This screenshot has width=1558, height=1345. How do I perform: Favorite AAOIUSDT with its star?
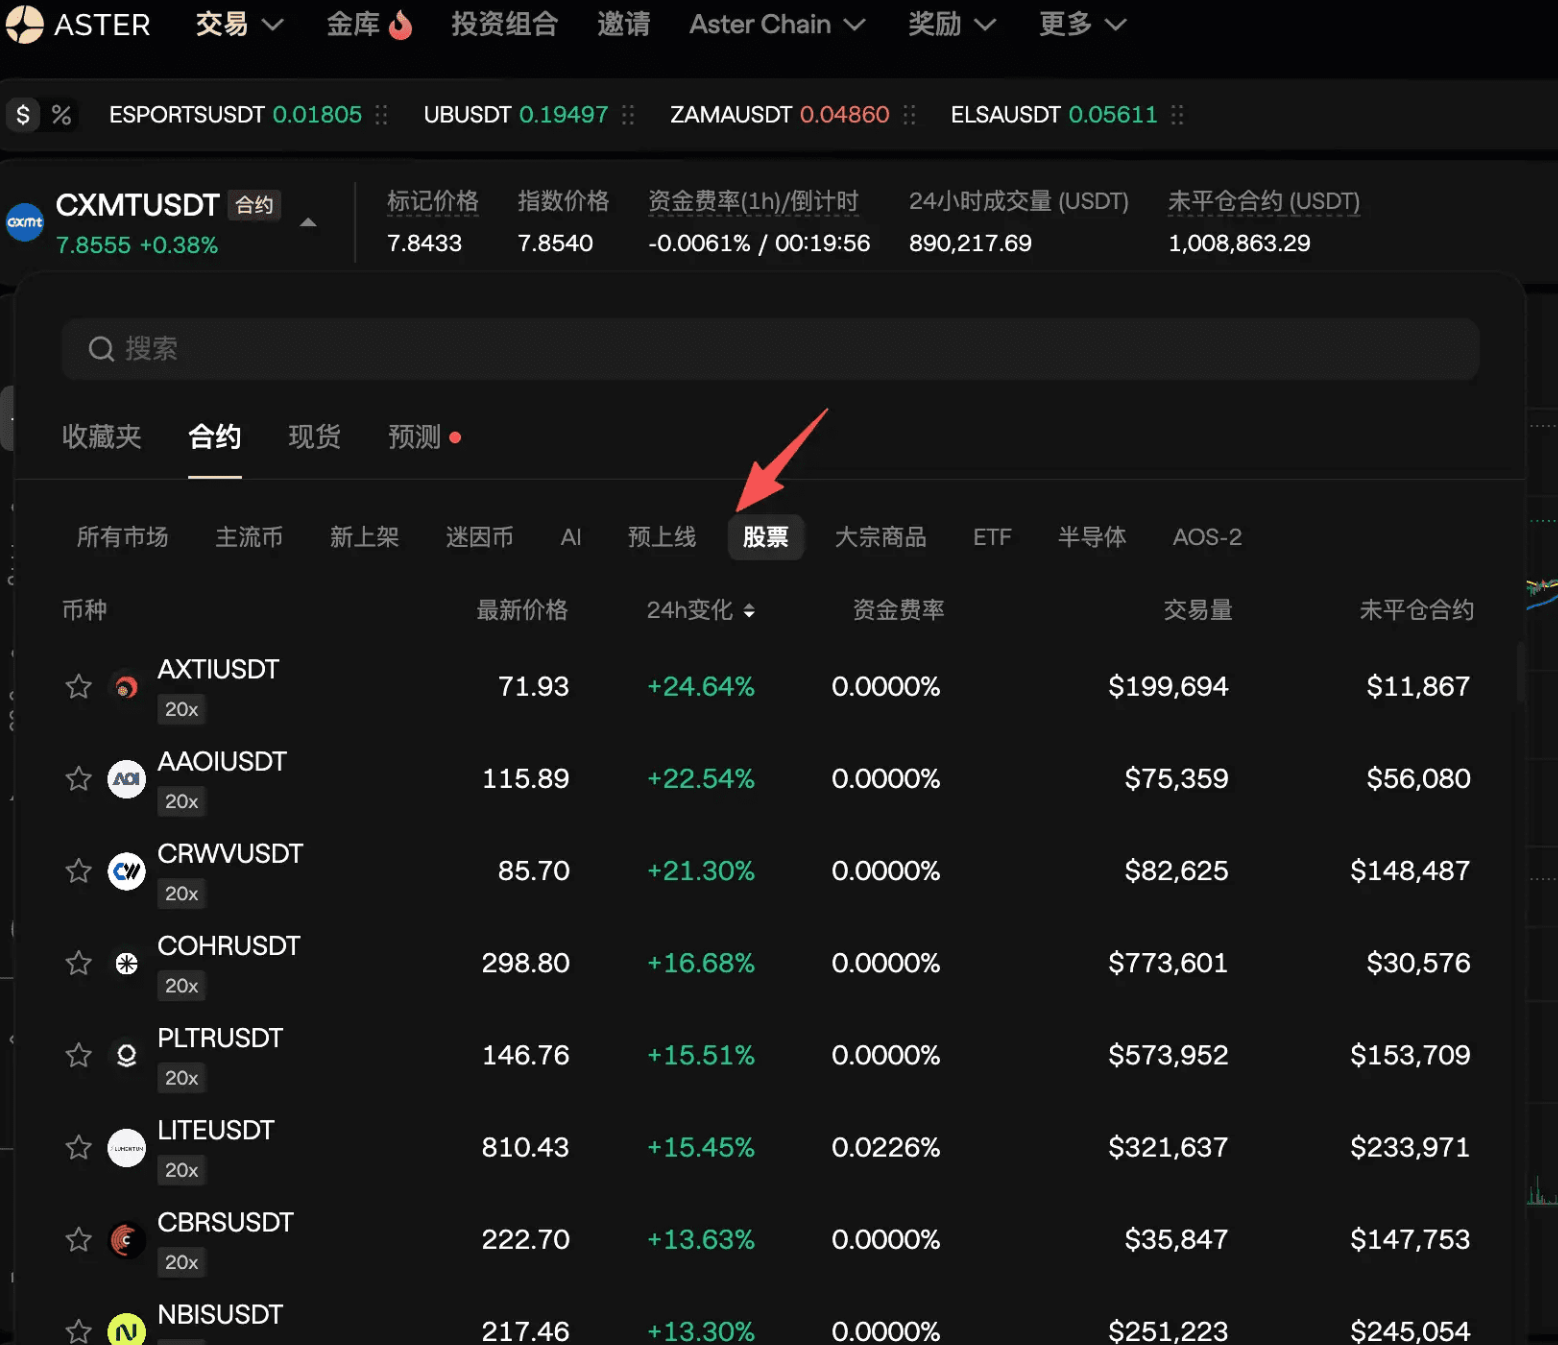pos(79,778)
